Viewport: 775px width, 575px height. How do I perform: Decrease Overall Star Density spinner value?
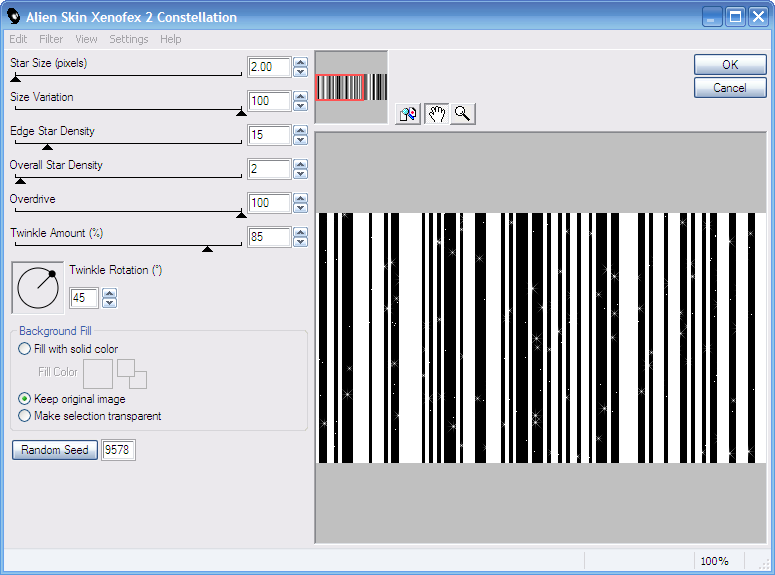click(x=301, y=174)
